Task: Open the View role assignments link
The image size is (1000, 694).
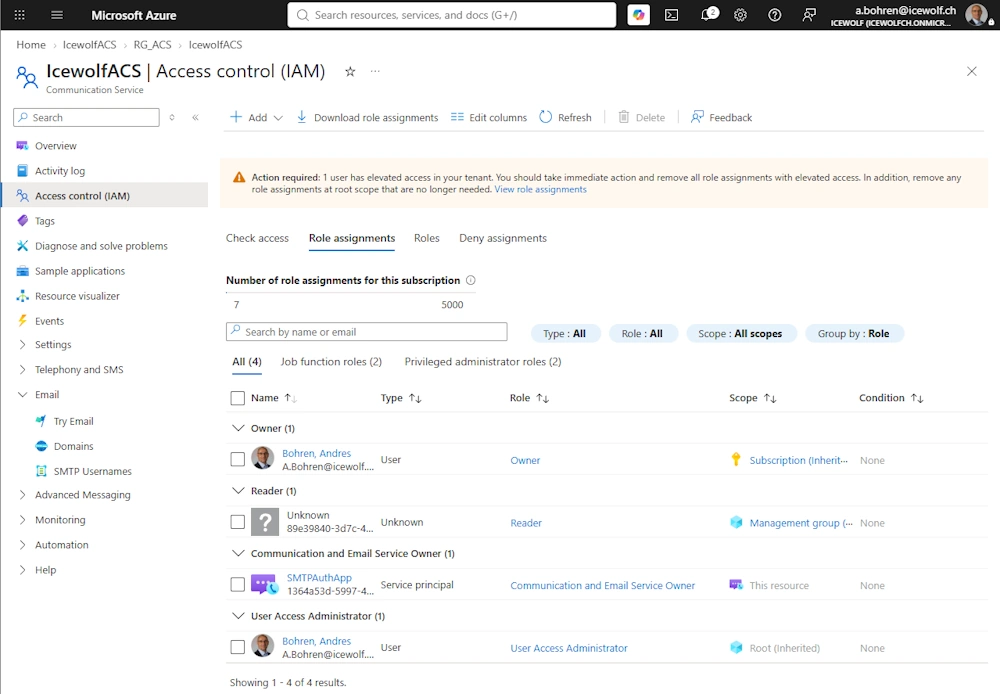Action: pyautogui.click(x=540, y=189)
